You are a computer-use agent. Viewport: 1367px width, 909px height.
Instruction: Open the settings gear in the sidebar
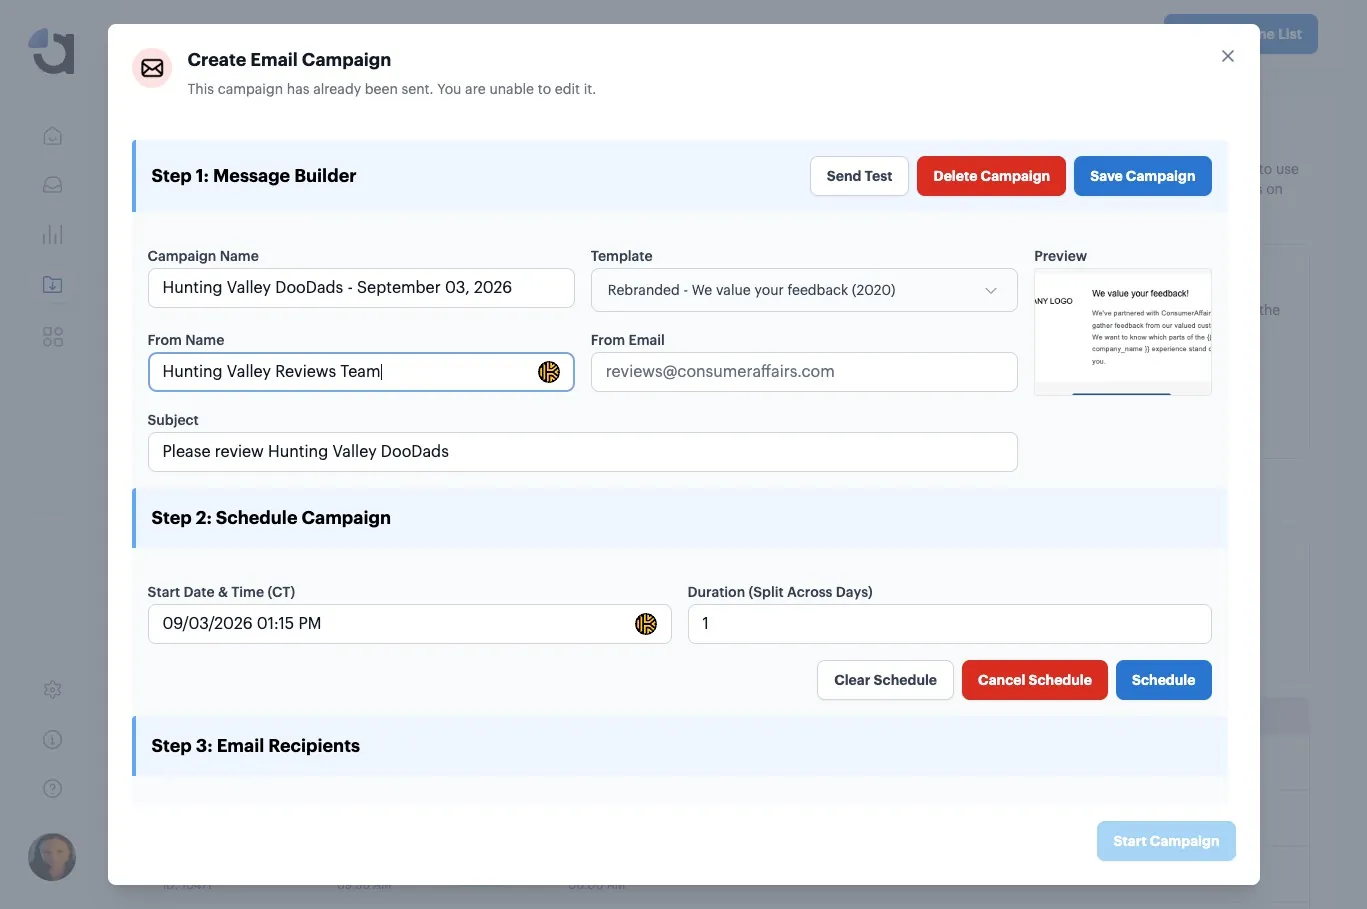[x=53, y=689]
